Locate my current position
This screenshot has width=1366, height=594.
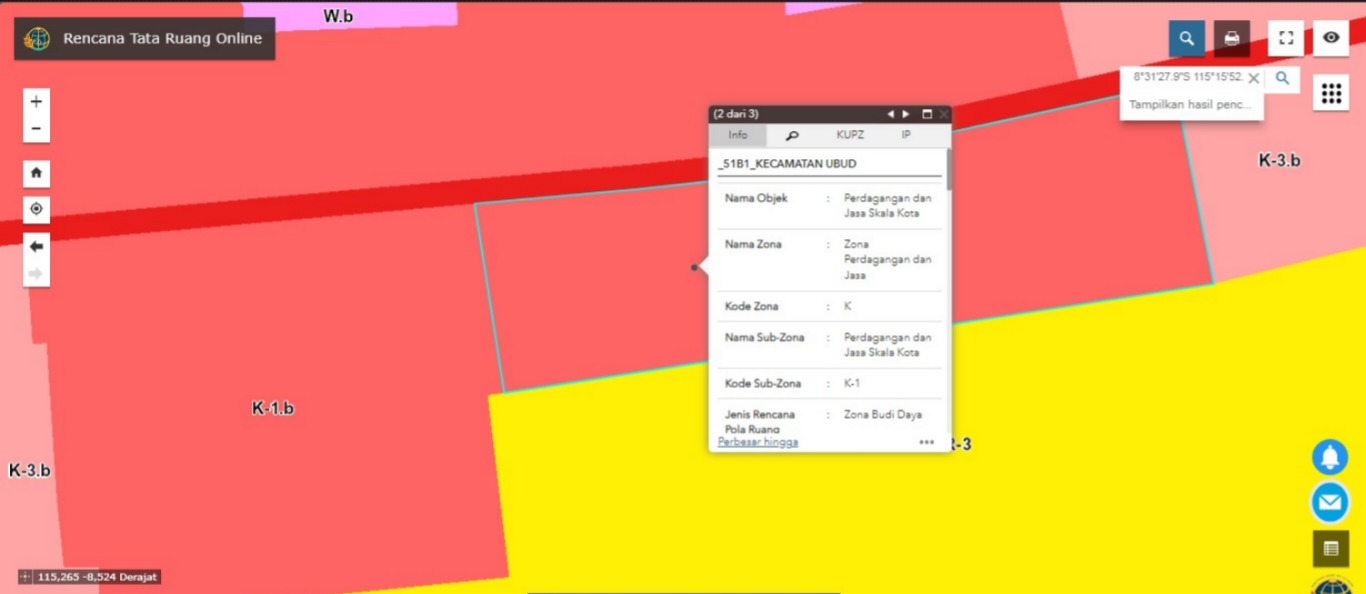(36, 209)
